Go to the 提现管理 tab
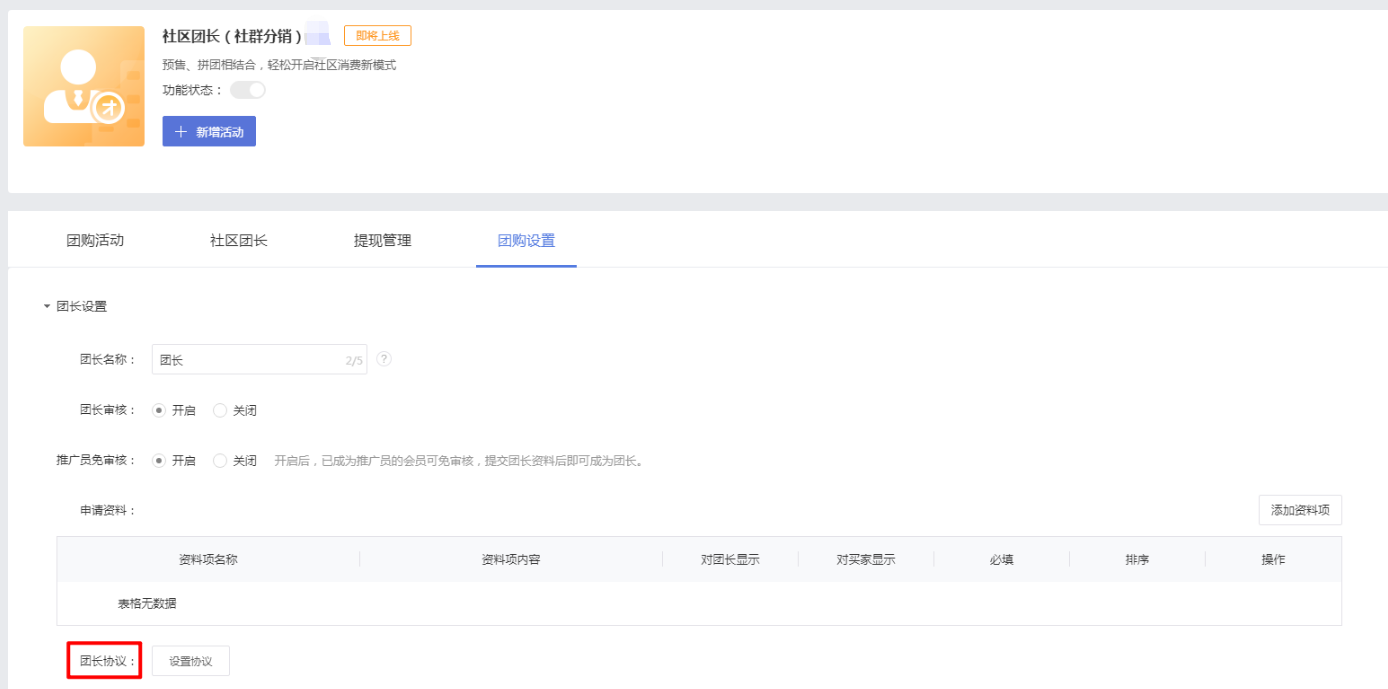The height and width of the screenshot is (689, 1388). point(382,240)
